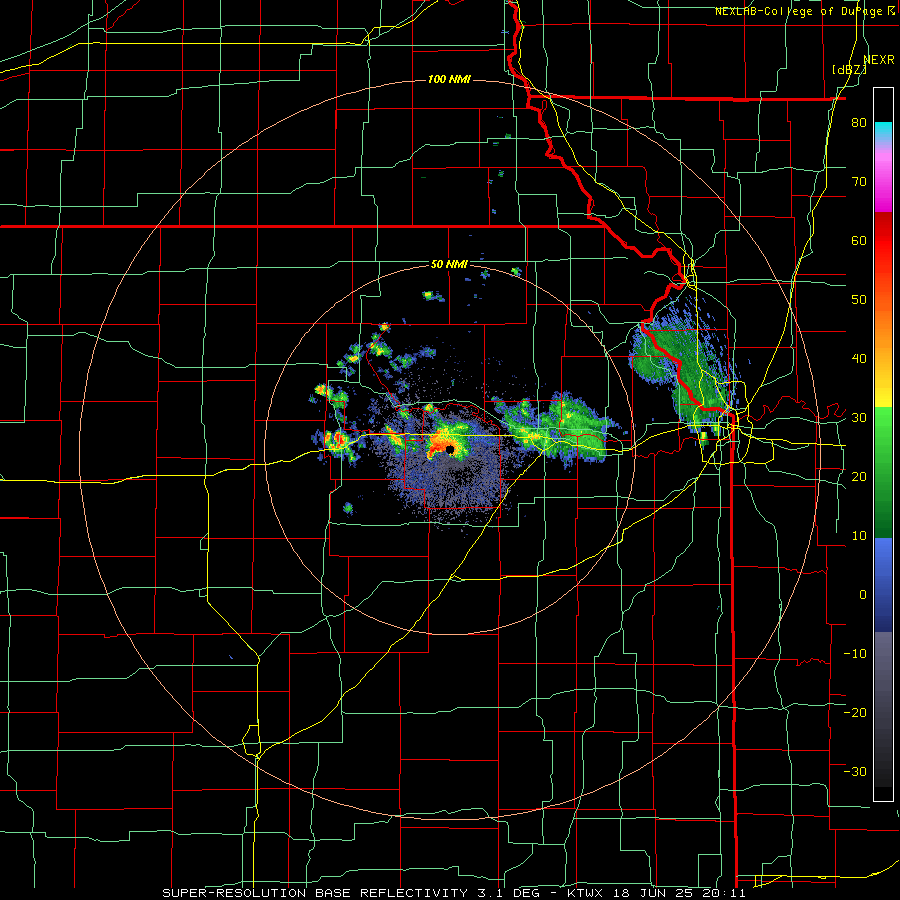Viewport: 900px width, 900px height.
Task: Click the 80 dBZ legend value
Action: pos(859,123)
